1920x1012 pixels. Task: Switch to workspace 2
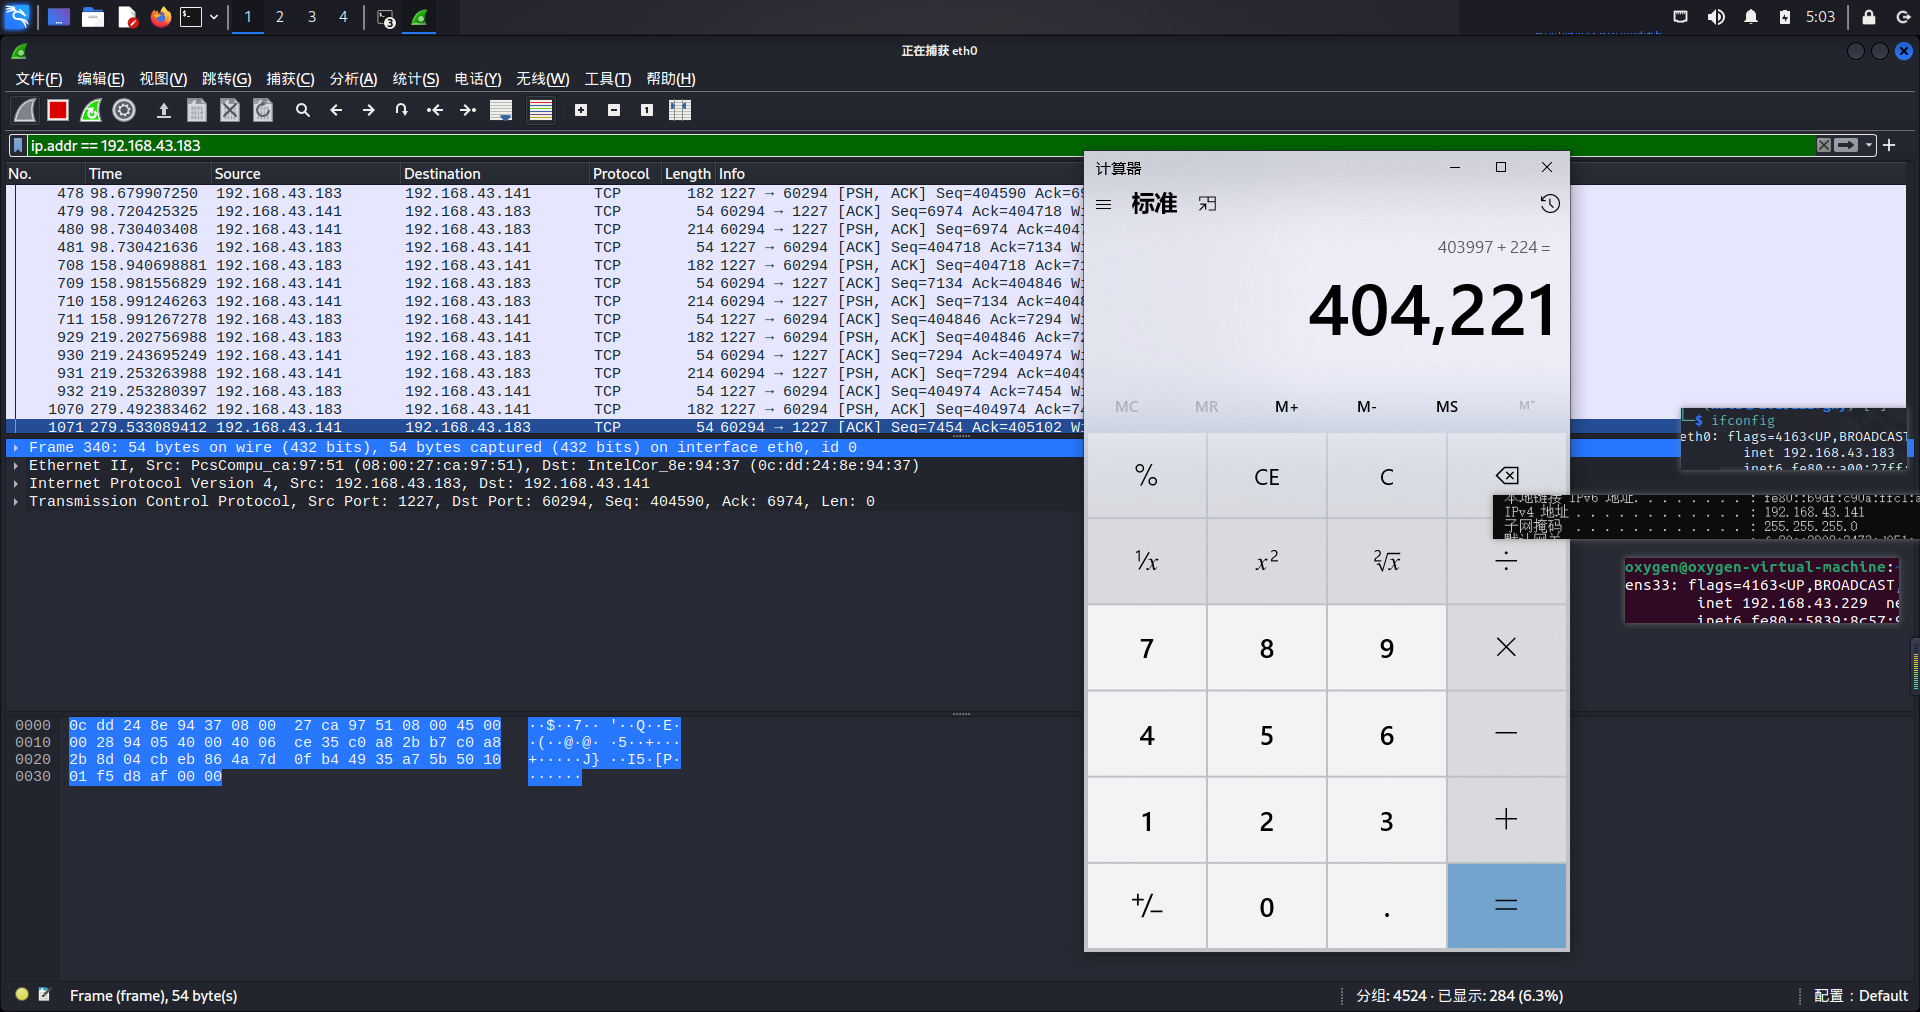tap(280, 17)
